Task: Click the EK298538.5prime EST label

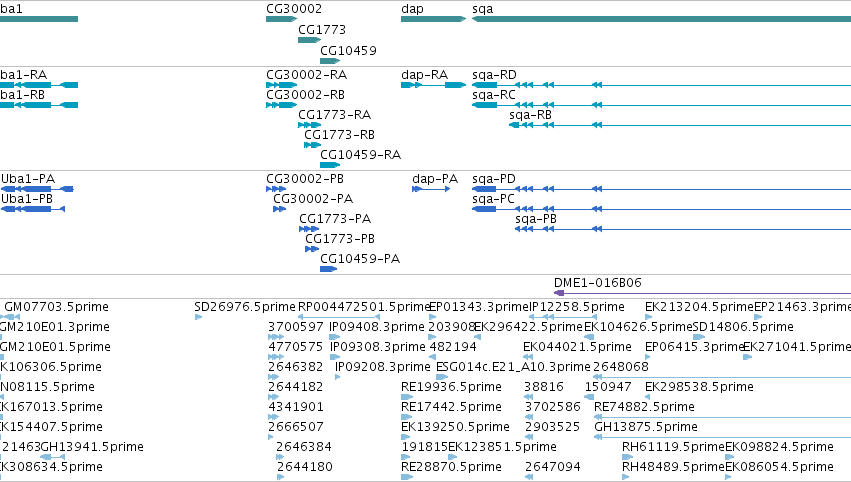Action: click(x=699, y=388)
